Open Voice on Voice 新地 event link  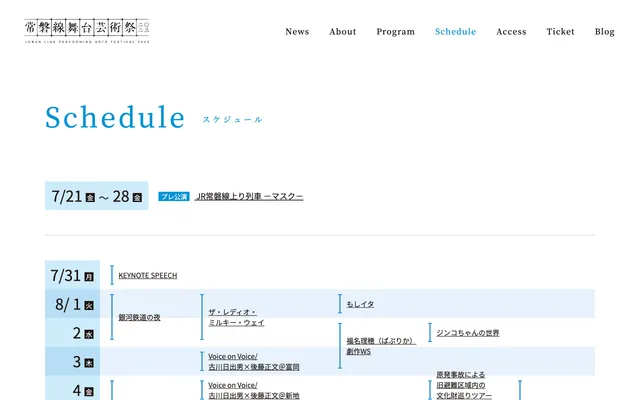click(253, 390)
